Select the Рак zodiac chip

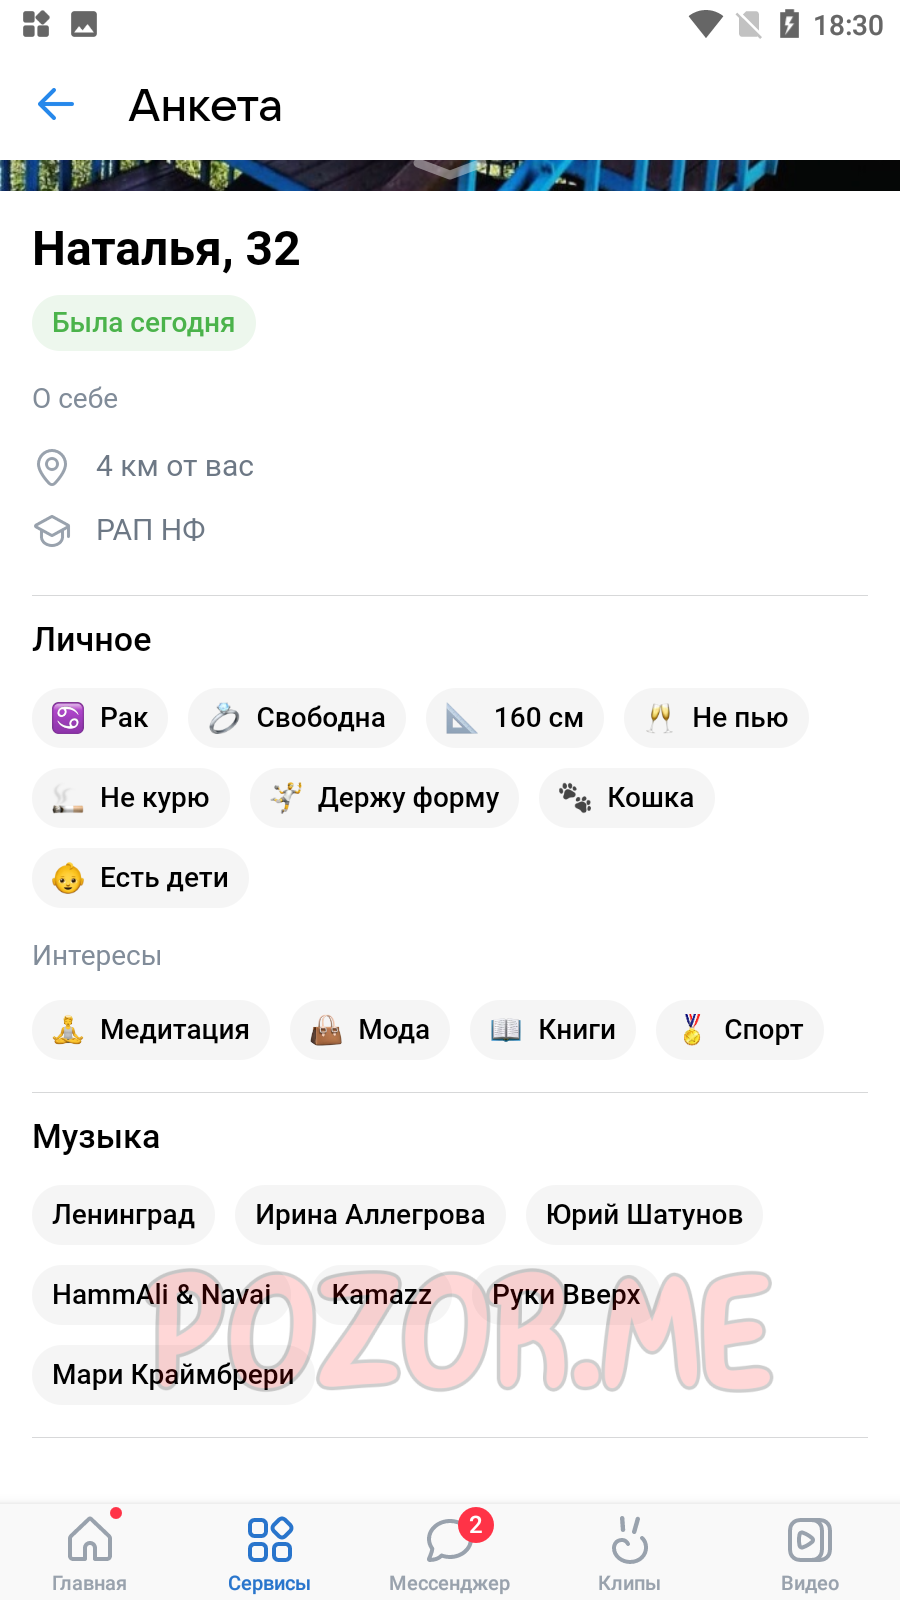point(100,718)
